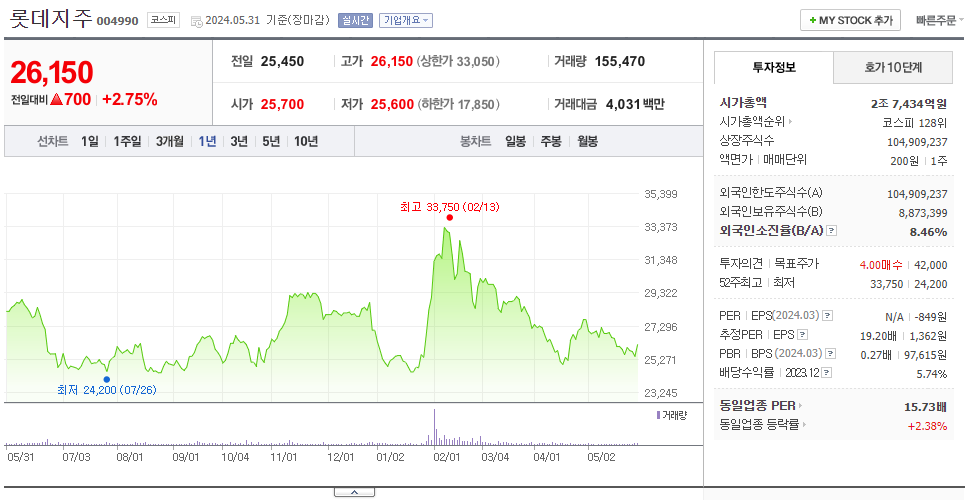Show the 일봉 candlestick chart
This screenshot has width=968, height=500.
pos(515,141)
